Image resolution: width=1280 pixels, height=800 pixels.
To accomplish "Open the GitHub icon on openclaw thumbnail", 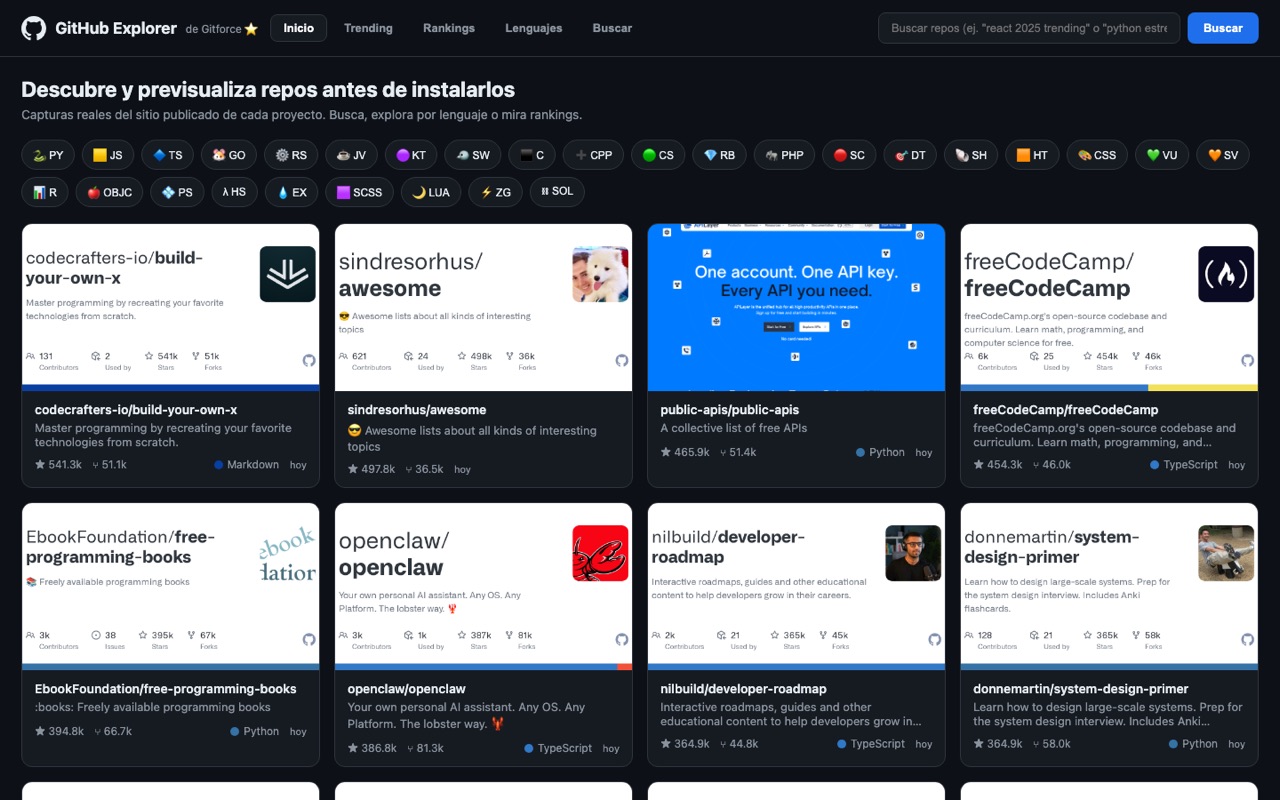I will (622, 639).
